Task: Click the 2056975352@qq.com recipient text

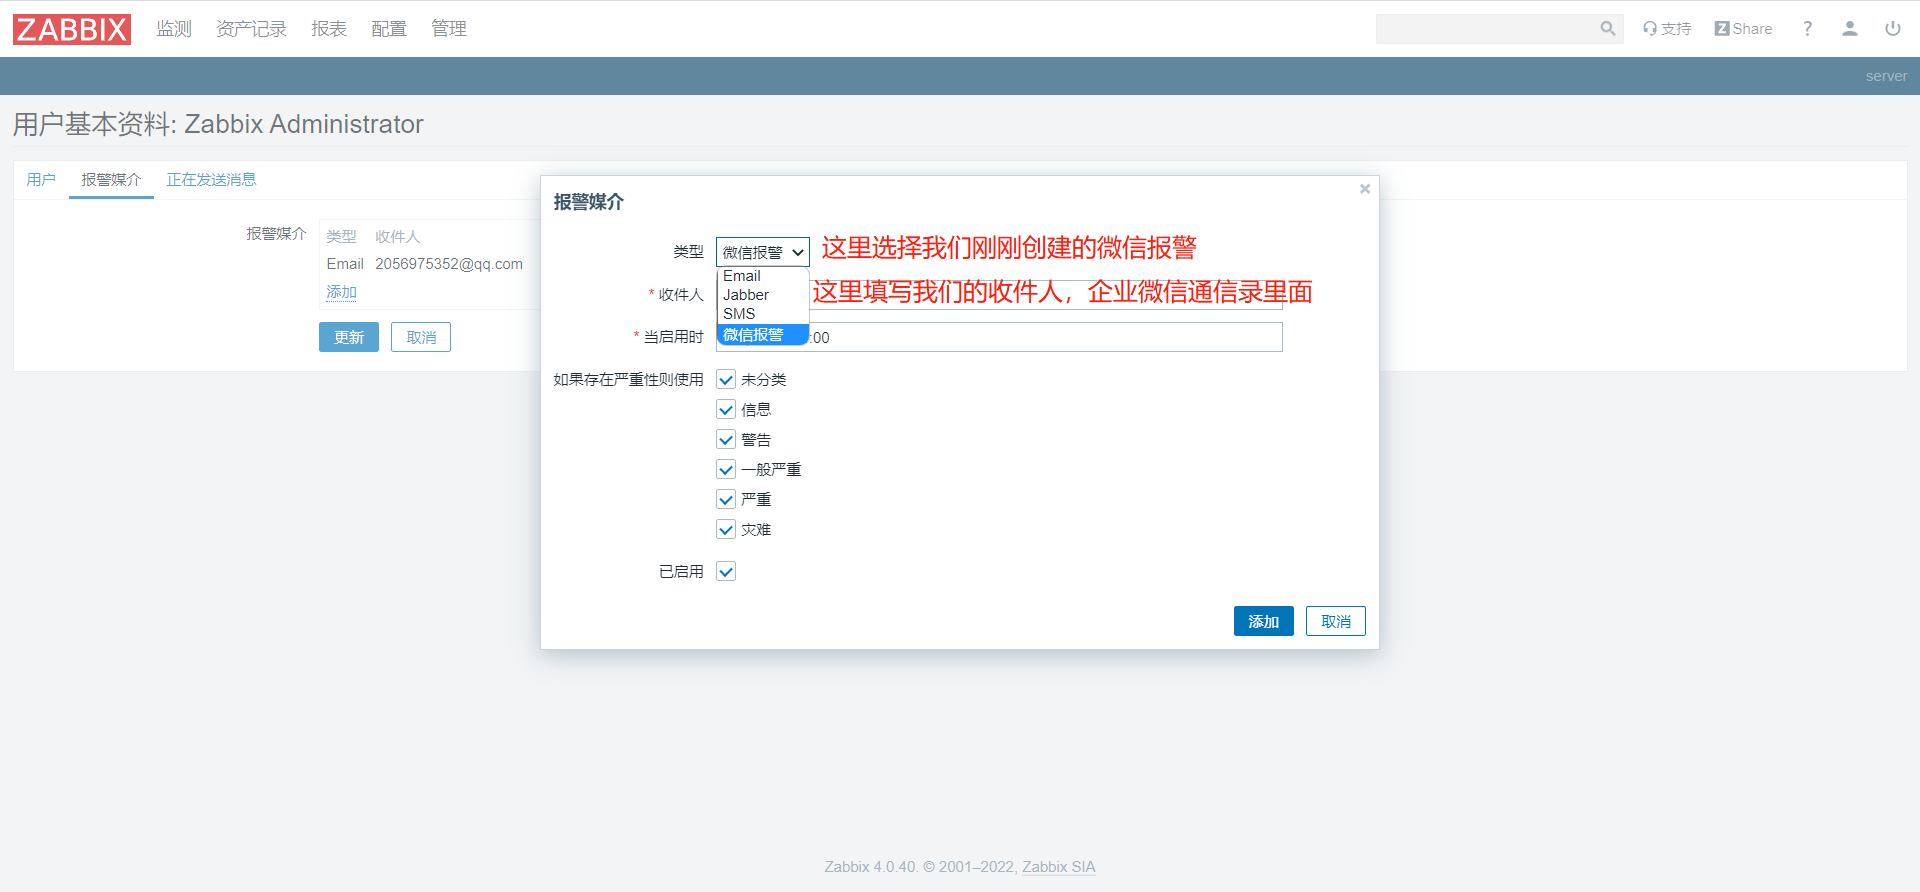Action: [x=449, y=264]
